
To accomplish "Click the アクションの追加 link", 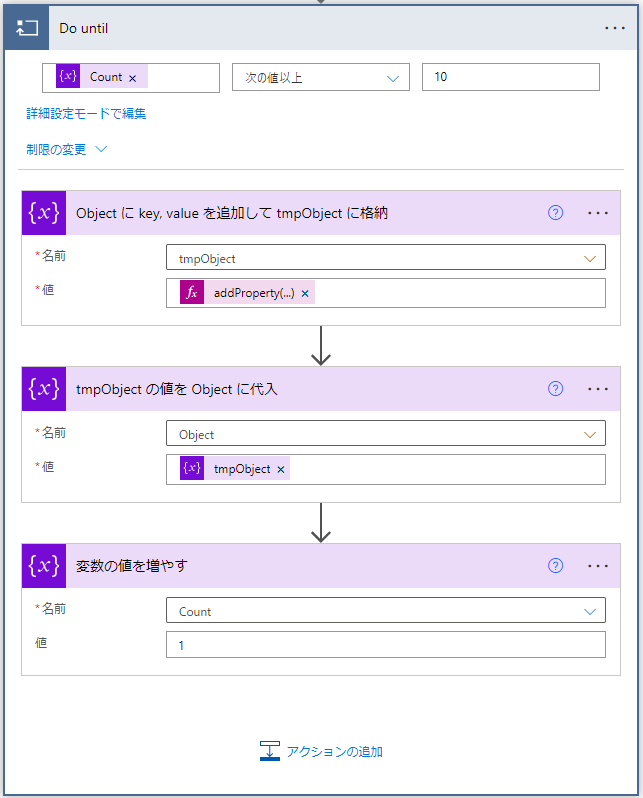I will [334, 751].
